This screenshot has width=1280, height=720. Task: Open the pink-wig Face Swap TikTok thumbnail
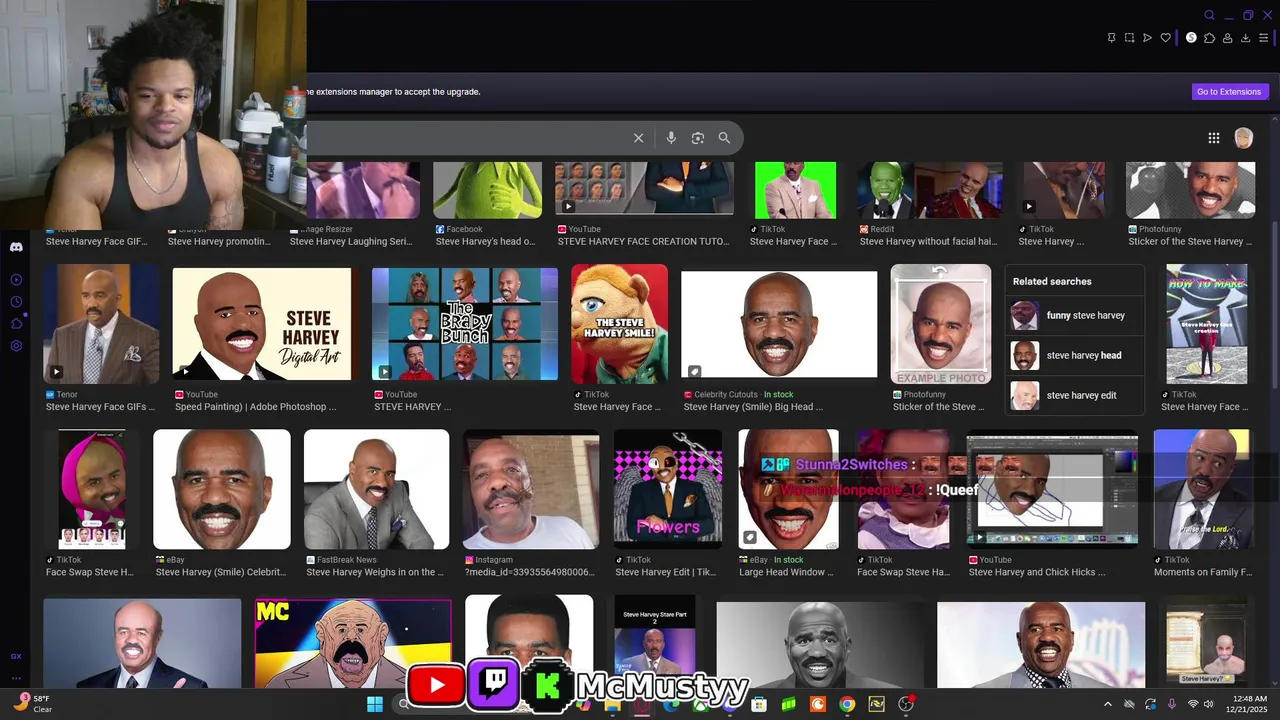pos(92,489)
